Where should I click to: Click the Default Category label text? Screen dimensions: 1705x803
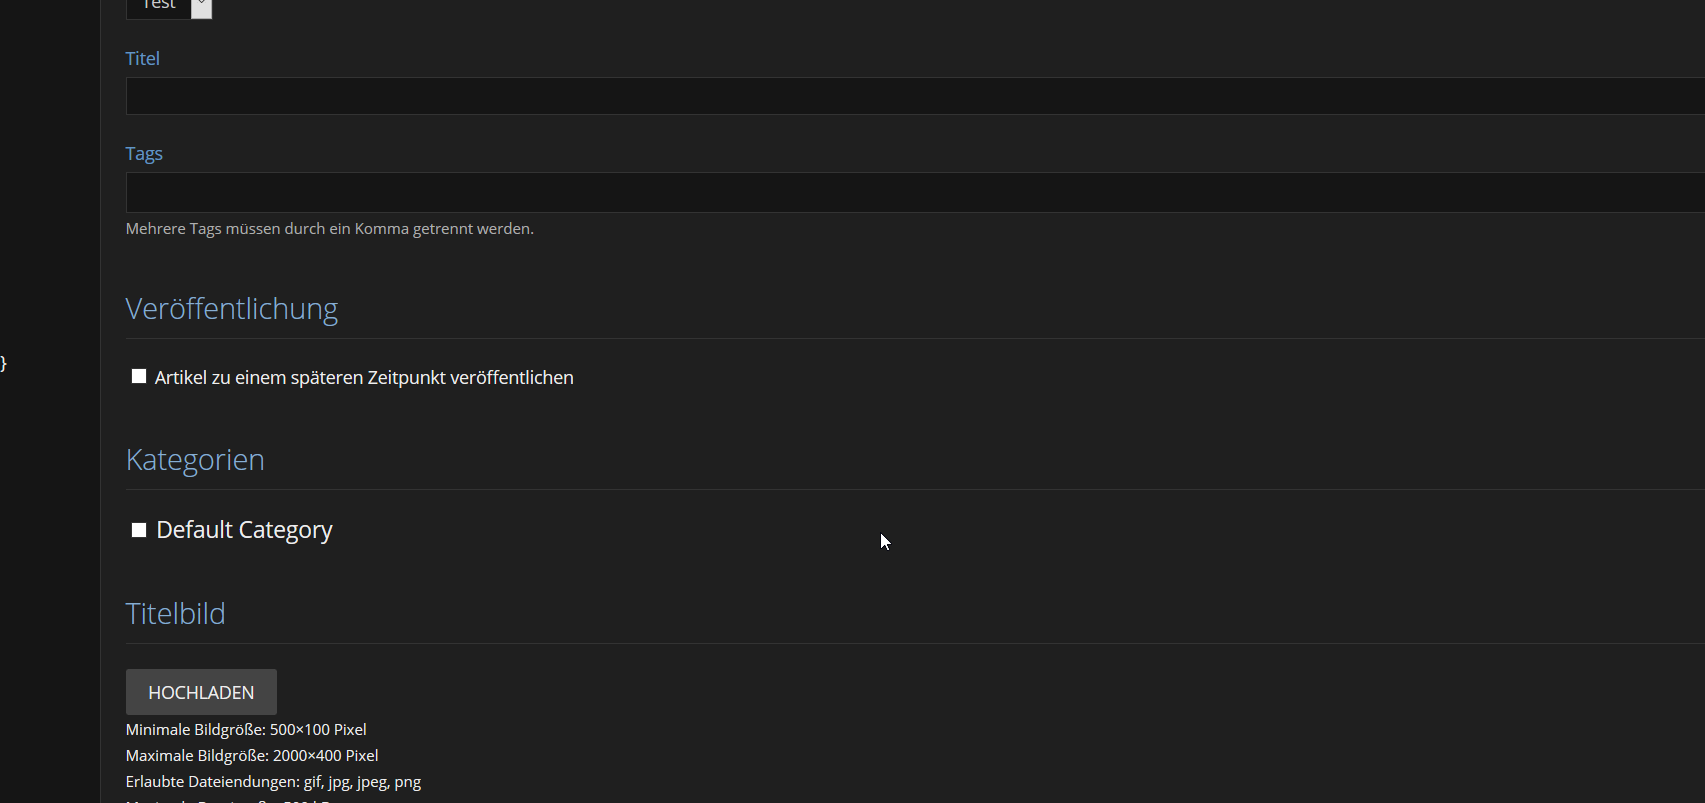tap(244, 530)
